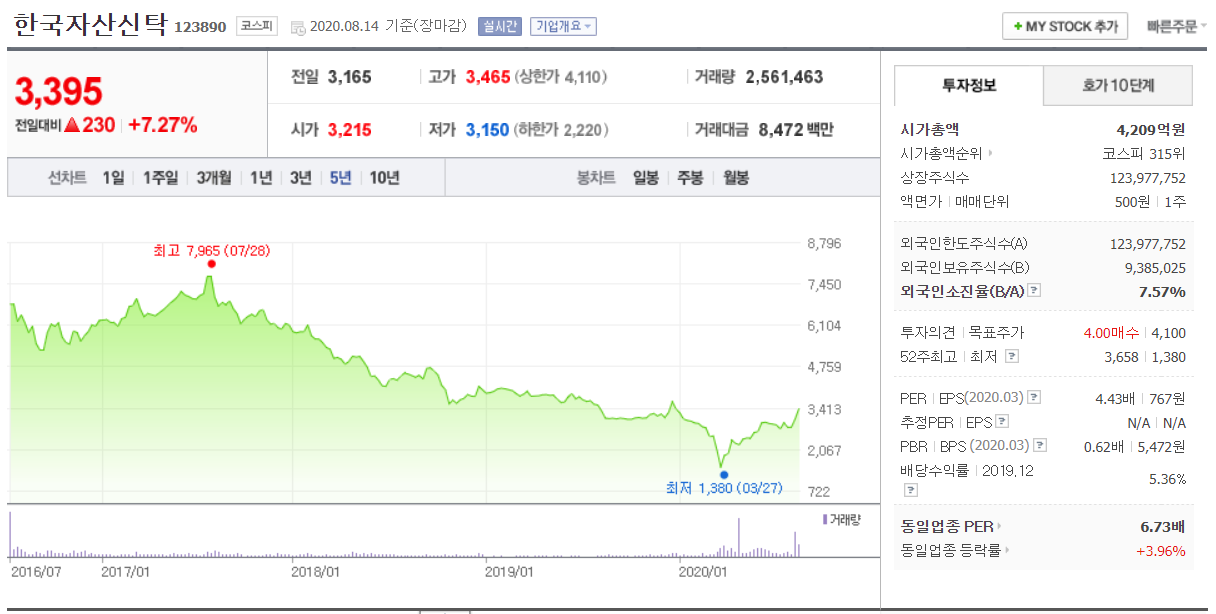Screen dimensions: 1216x614
Task: Click the 동일업종 PER value 6.73배
Action: 1163,526
